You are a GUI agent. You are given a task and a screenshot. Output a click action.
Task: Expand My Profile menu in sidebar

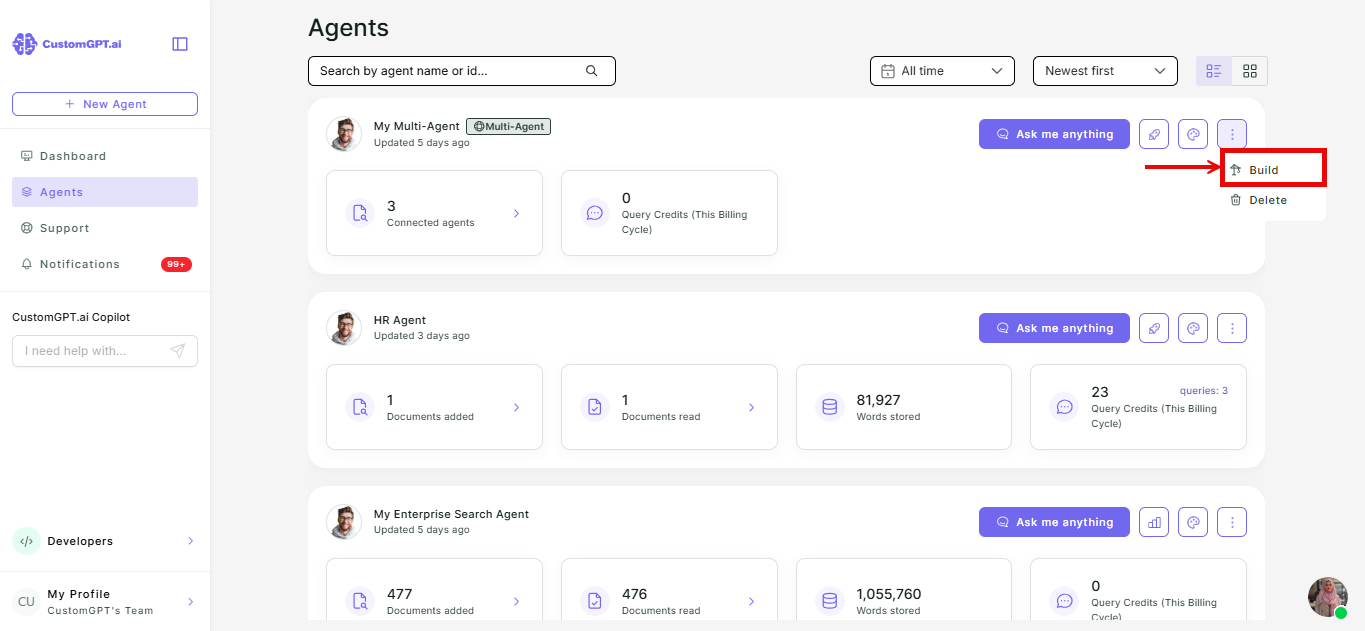pos(105,602)
